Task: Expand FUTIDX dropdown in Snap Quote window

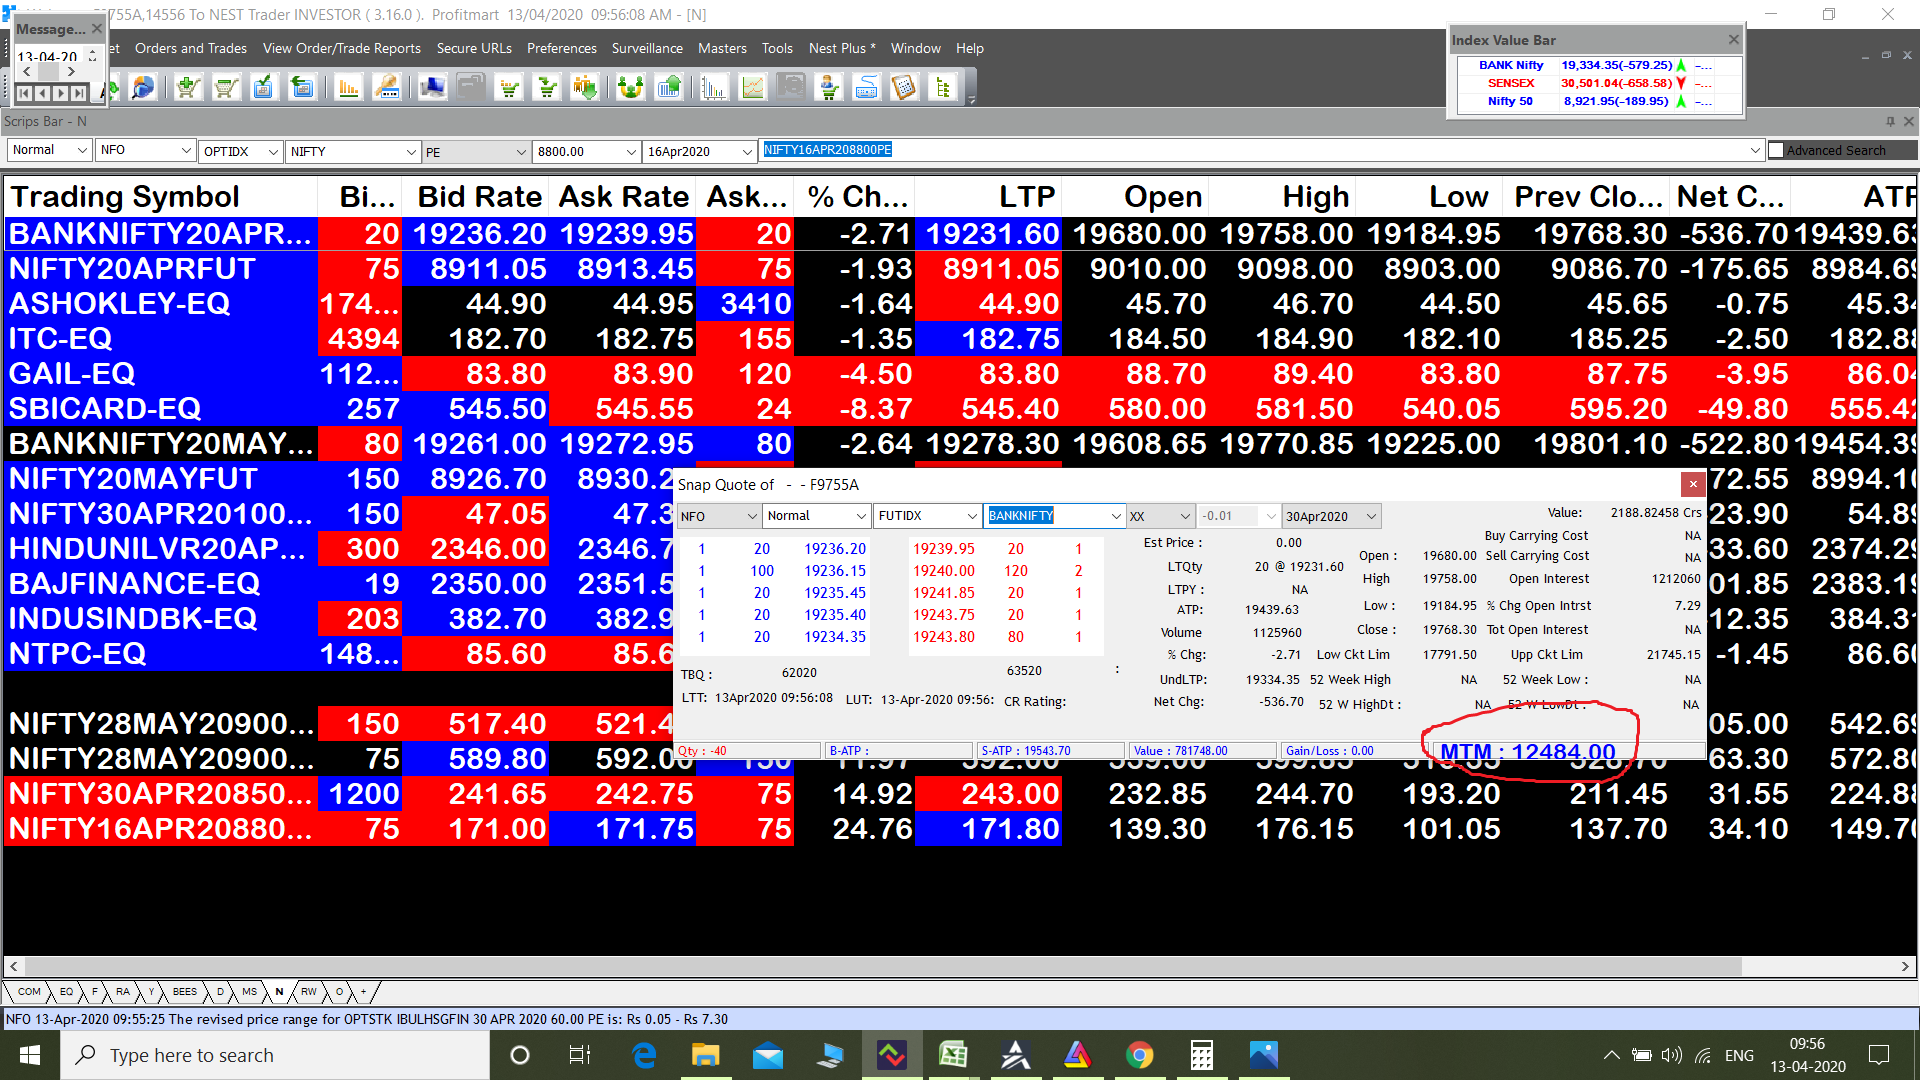Action: pos(971,516)
